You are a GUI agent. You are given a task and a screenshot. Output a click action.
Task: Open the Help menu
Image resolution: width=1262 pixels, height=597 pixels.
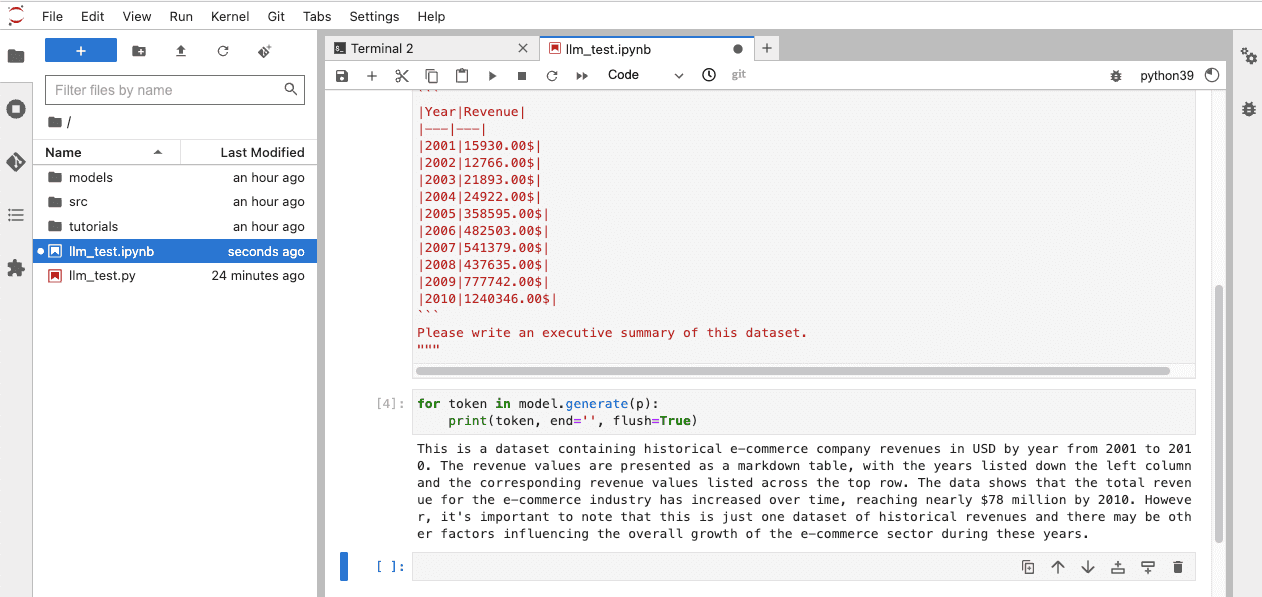click(431, 16)
